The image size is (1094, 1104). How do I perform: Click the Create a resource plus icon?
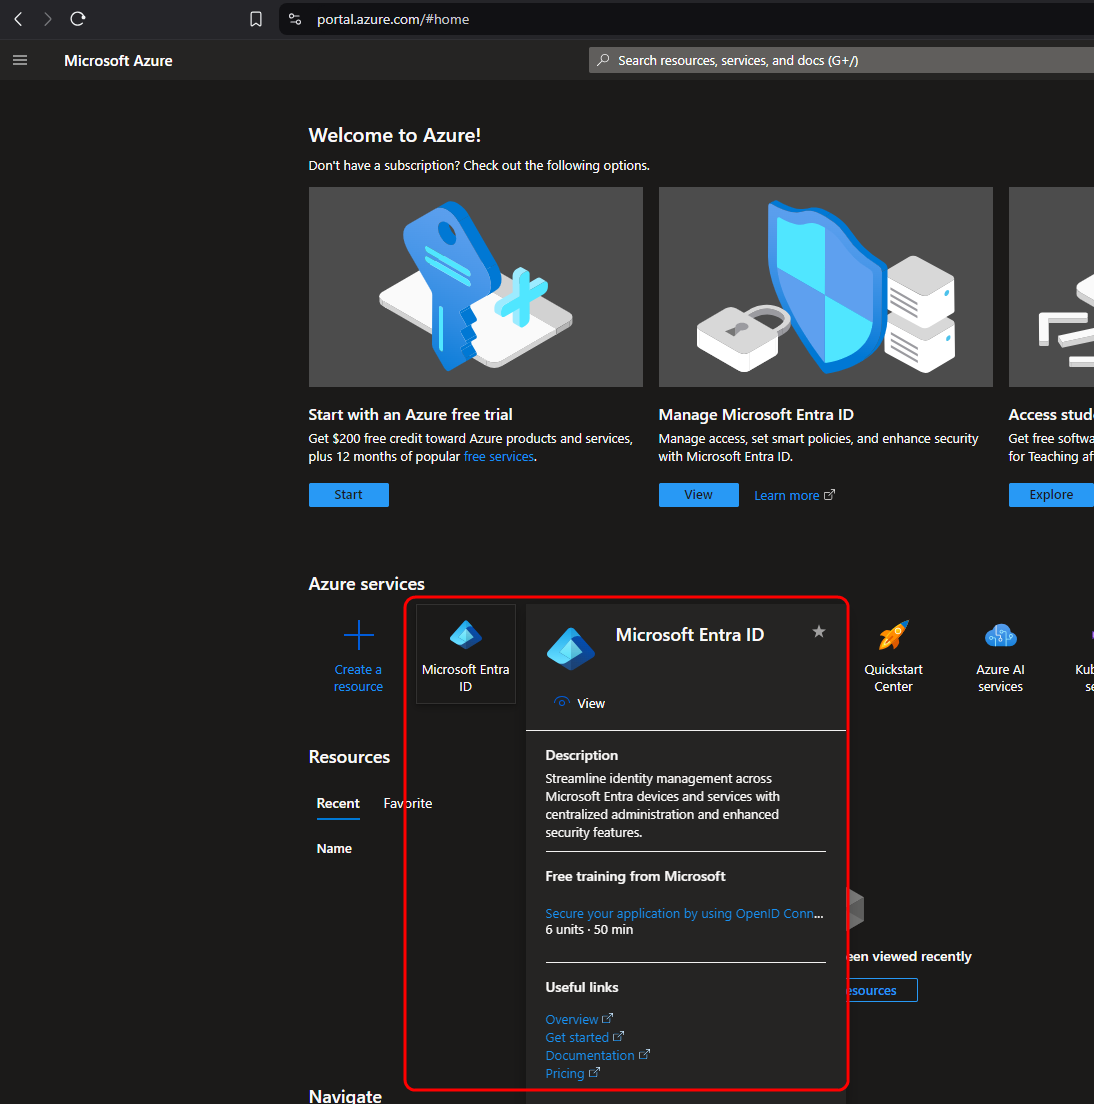(358, 636)
